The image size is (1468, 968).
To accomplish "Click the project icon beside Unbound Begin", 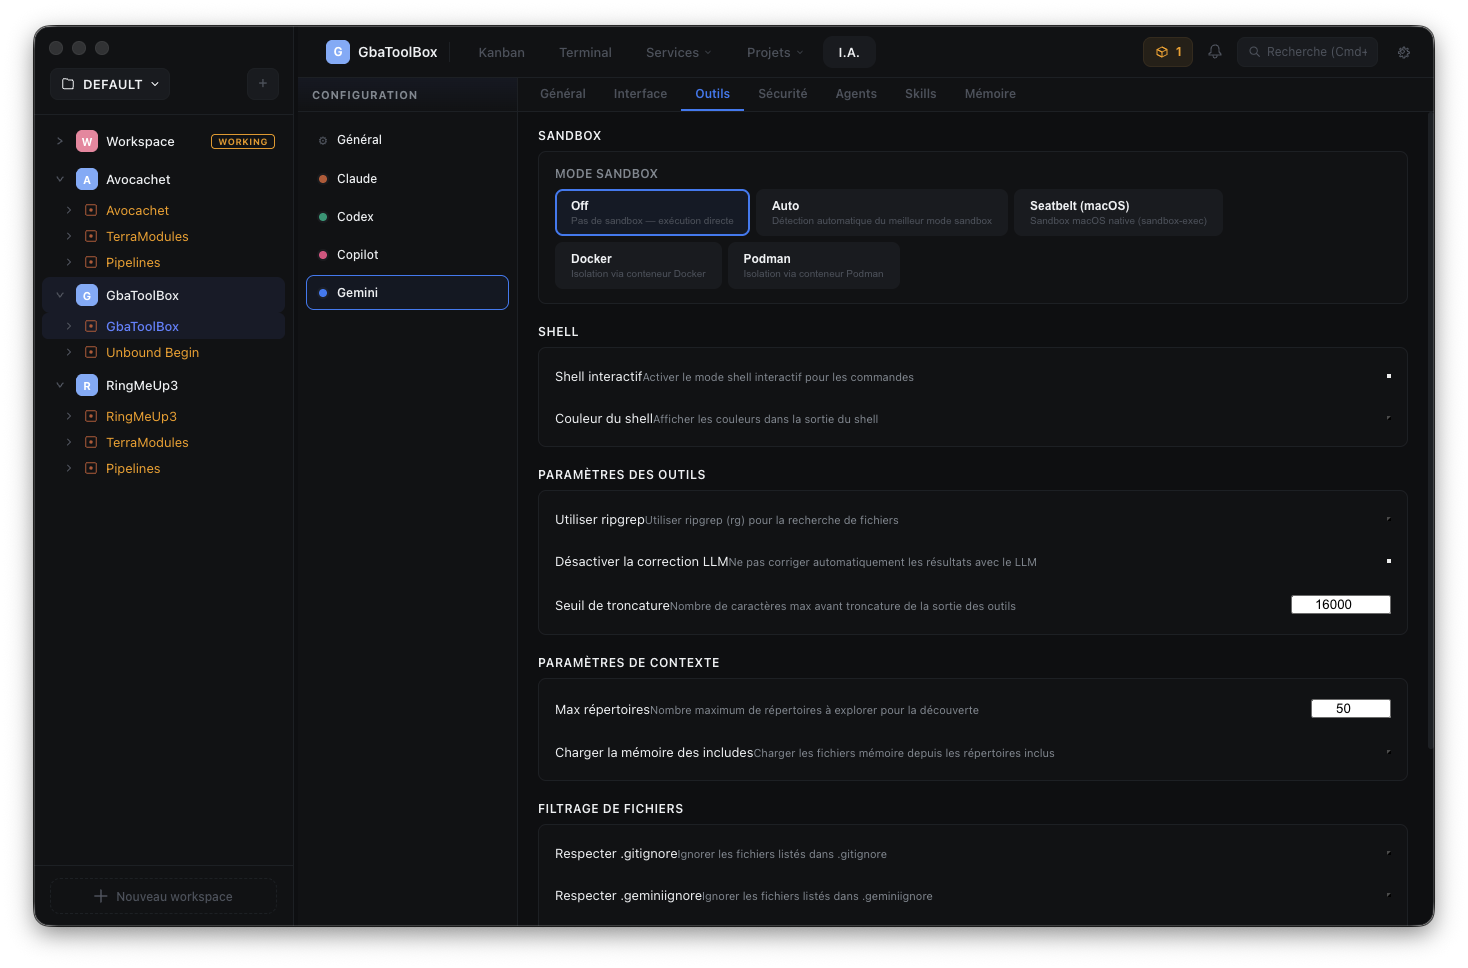I will click(91, 353).
